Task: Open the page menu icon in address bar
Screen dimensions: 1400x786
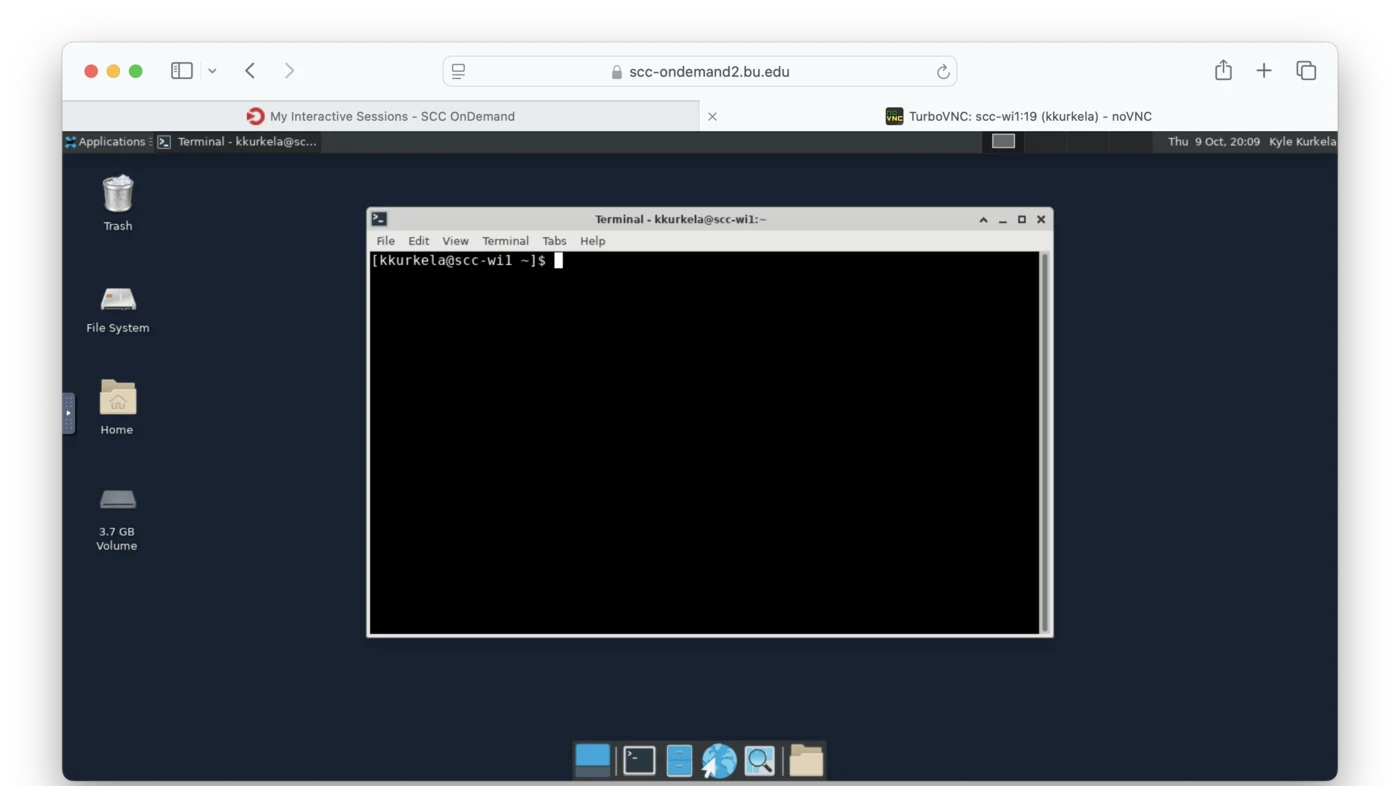Action: pos(458,71)
